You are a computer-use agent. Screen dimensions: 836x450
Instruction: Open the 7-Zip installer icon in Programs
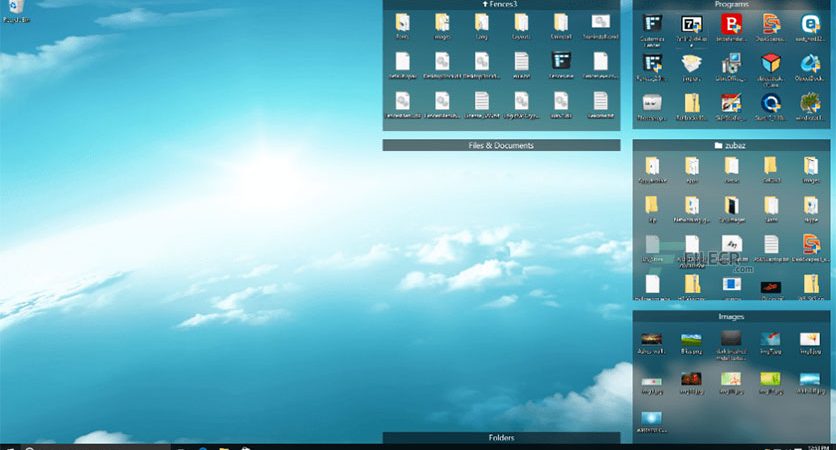[x=692, y=29]
